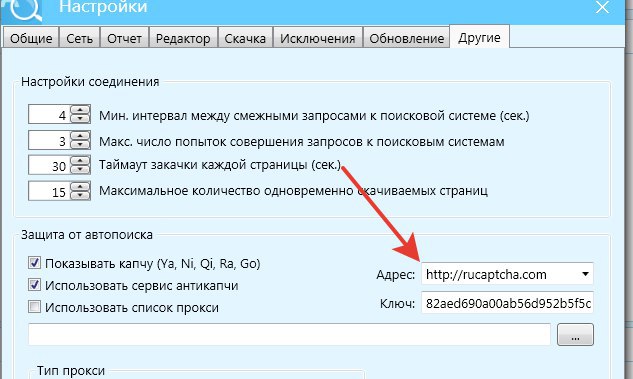Increase simultaneous pages count with up arrow

[80, 186]
